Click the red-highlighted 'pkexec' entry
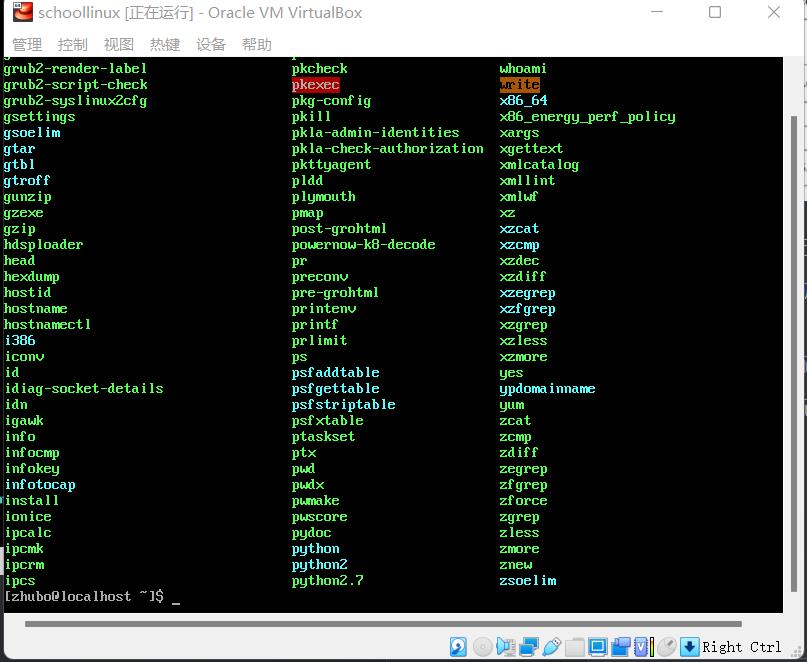 (x=315, y=84)
